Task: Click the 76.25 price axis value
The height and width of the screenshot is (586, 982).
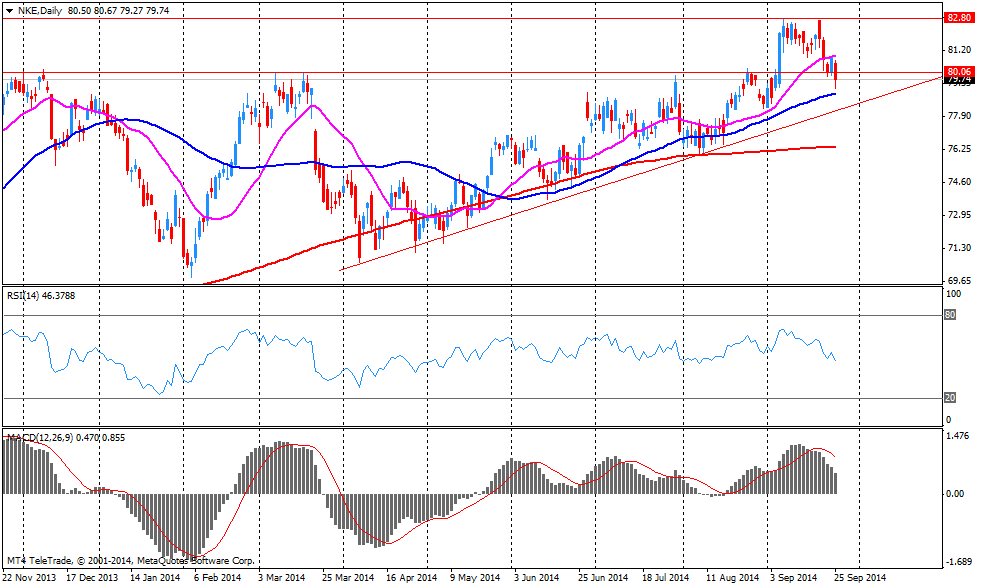Action: (x=958, y=149)
